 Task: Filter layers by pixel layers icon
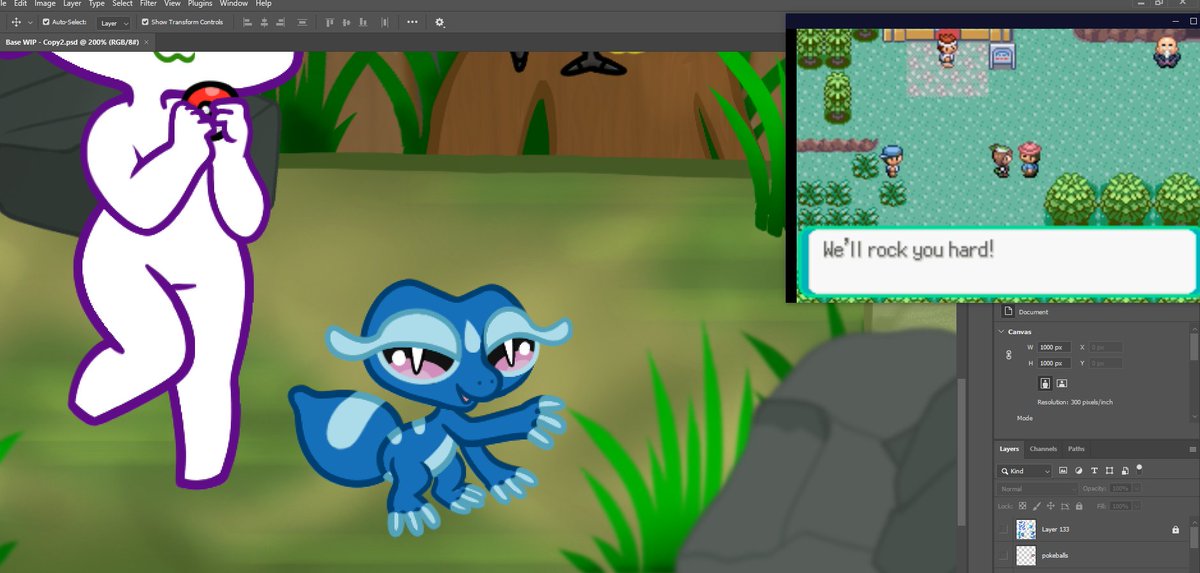point(1063,470)
